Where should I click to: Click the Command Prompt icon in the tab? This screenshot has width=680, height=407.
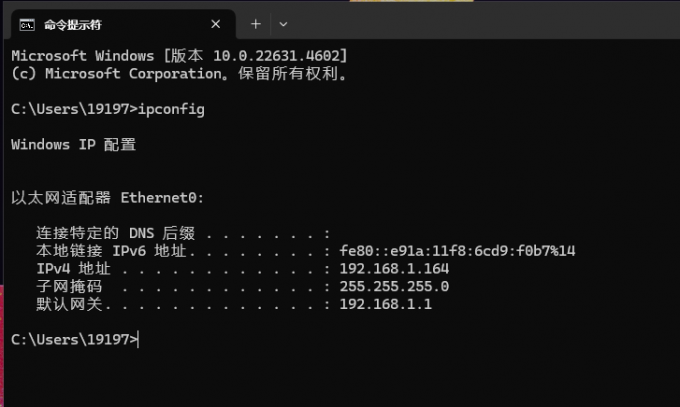(27, 25)
